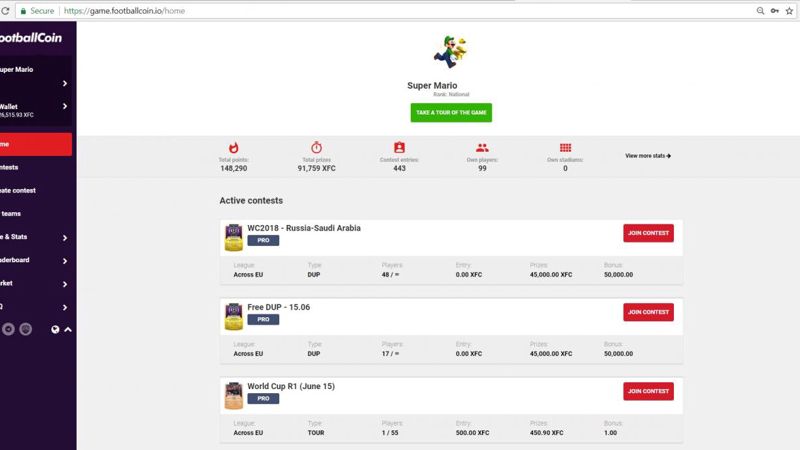800x450 pixels.
Task: Click the saved password key icon
Action: tap(774, 11)
